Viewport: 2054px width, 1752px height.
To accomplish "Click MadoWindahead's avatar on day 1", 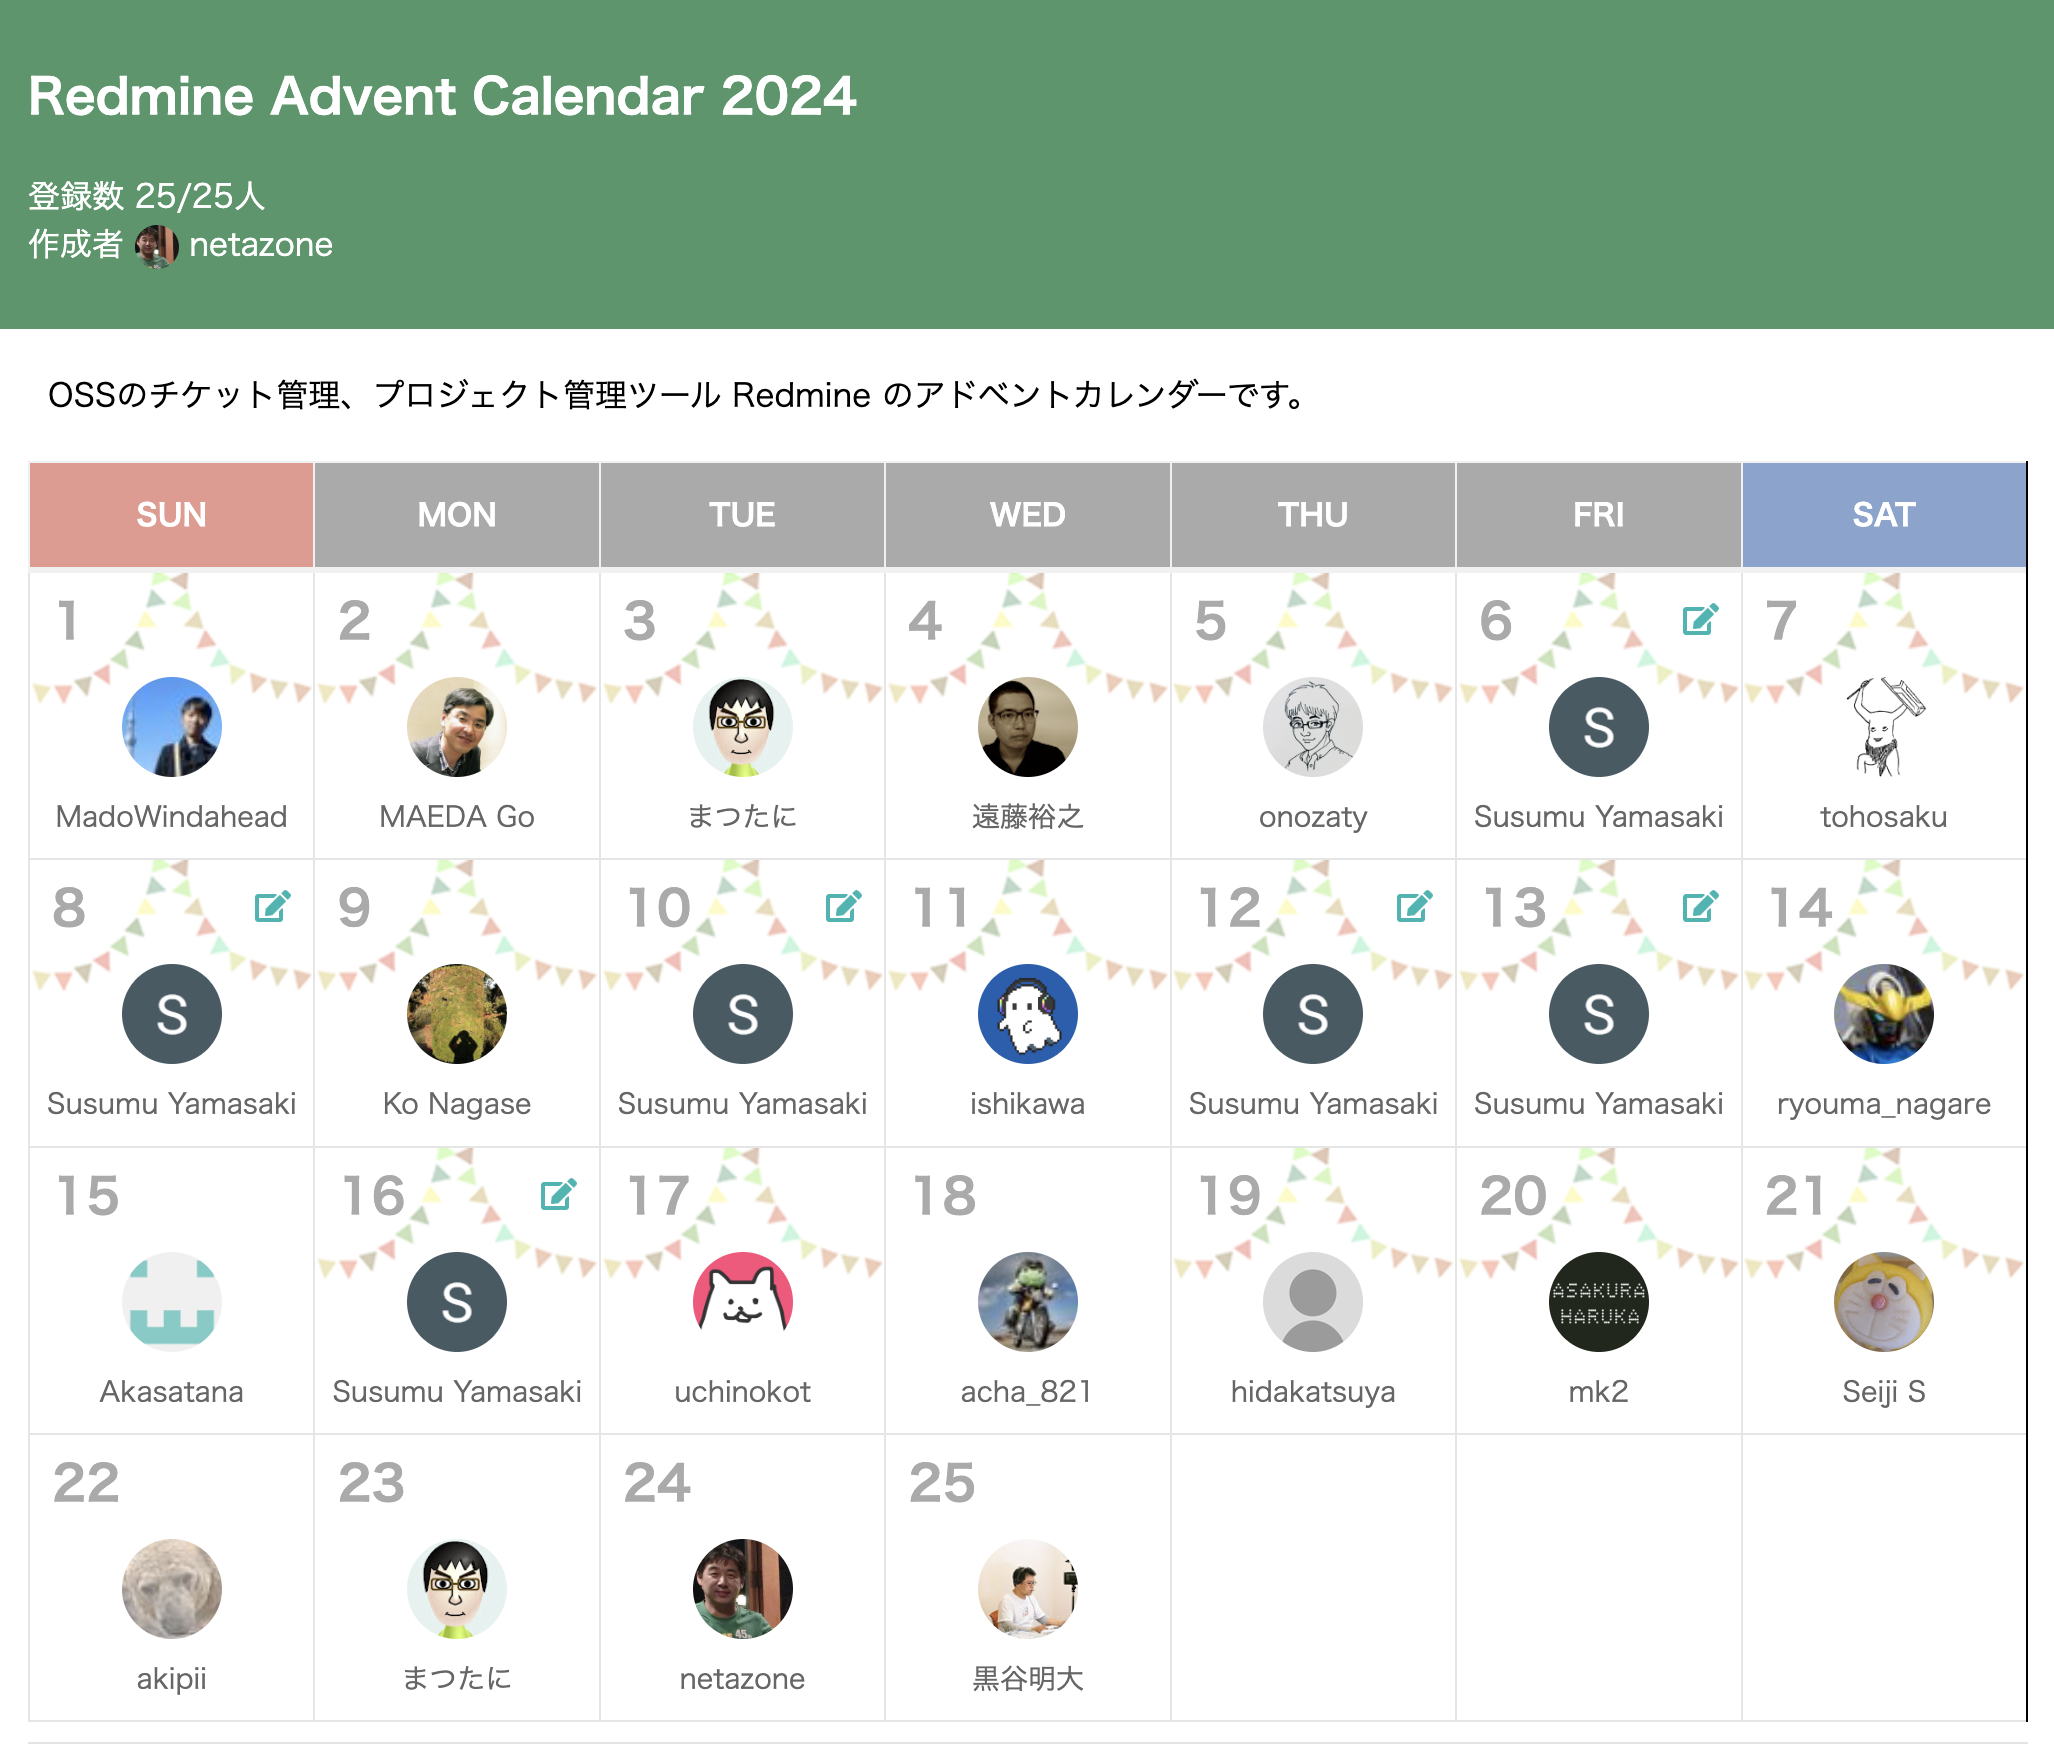I will [x=171, y=727].
